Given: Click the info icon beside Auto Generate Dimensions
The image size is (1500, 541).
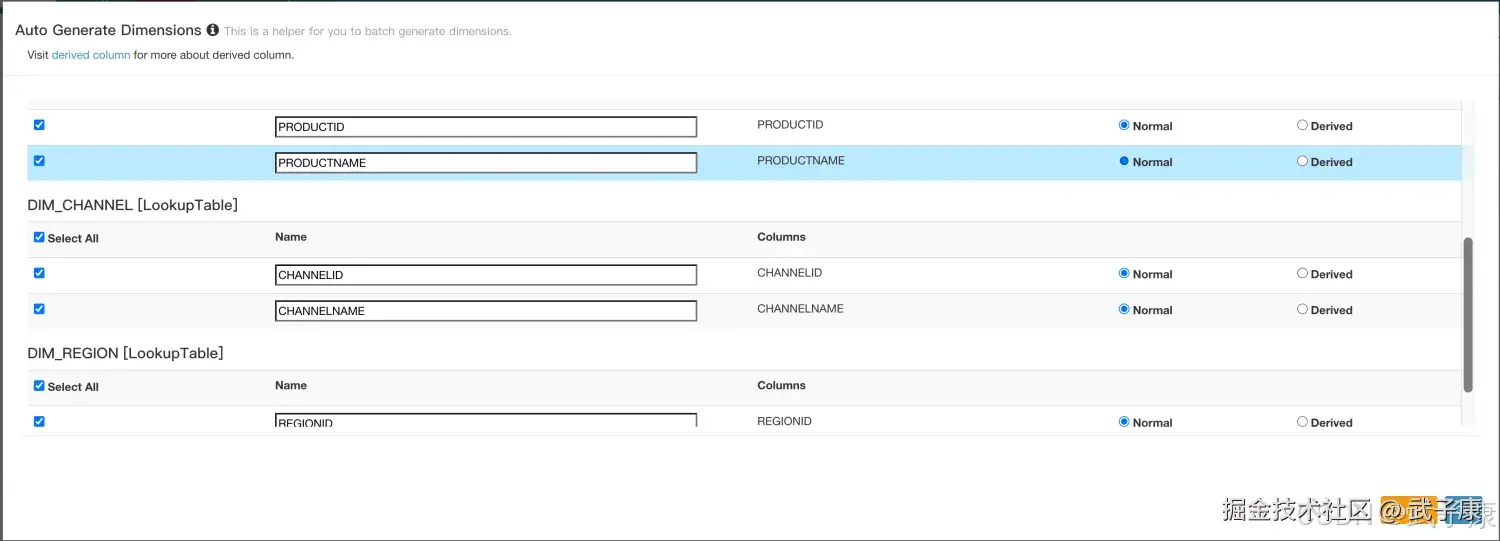Looking at the screenshot, I should click(x=212, y=30).
